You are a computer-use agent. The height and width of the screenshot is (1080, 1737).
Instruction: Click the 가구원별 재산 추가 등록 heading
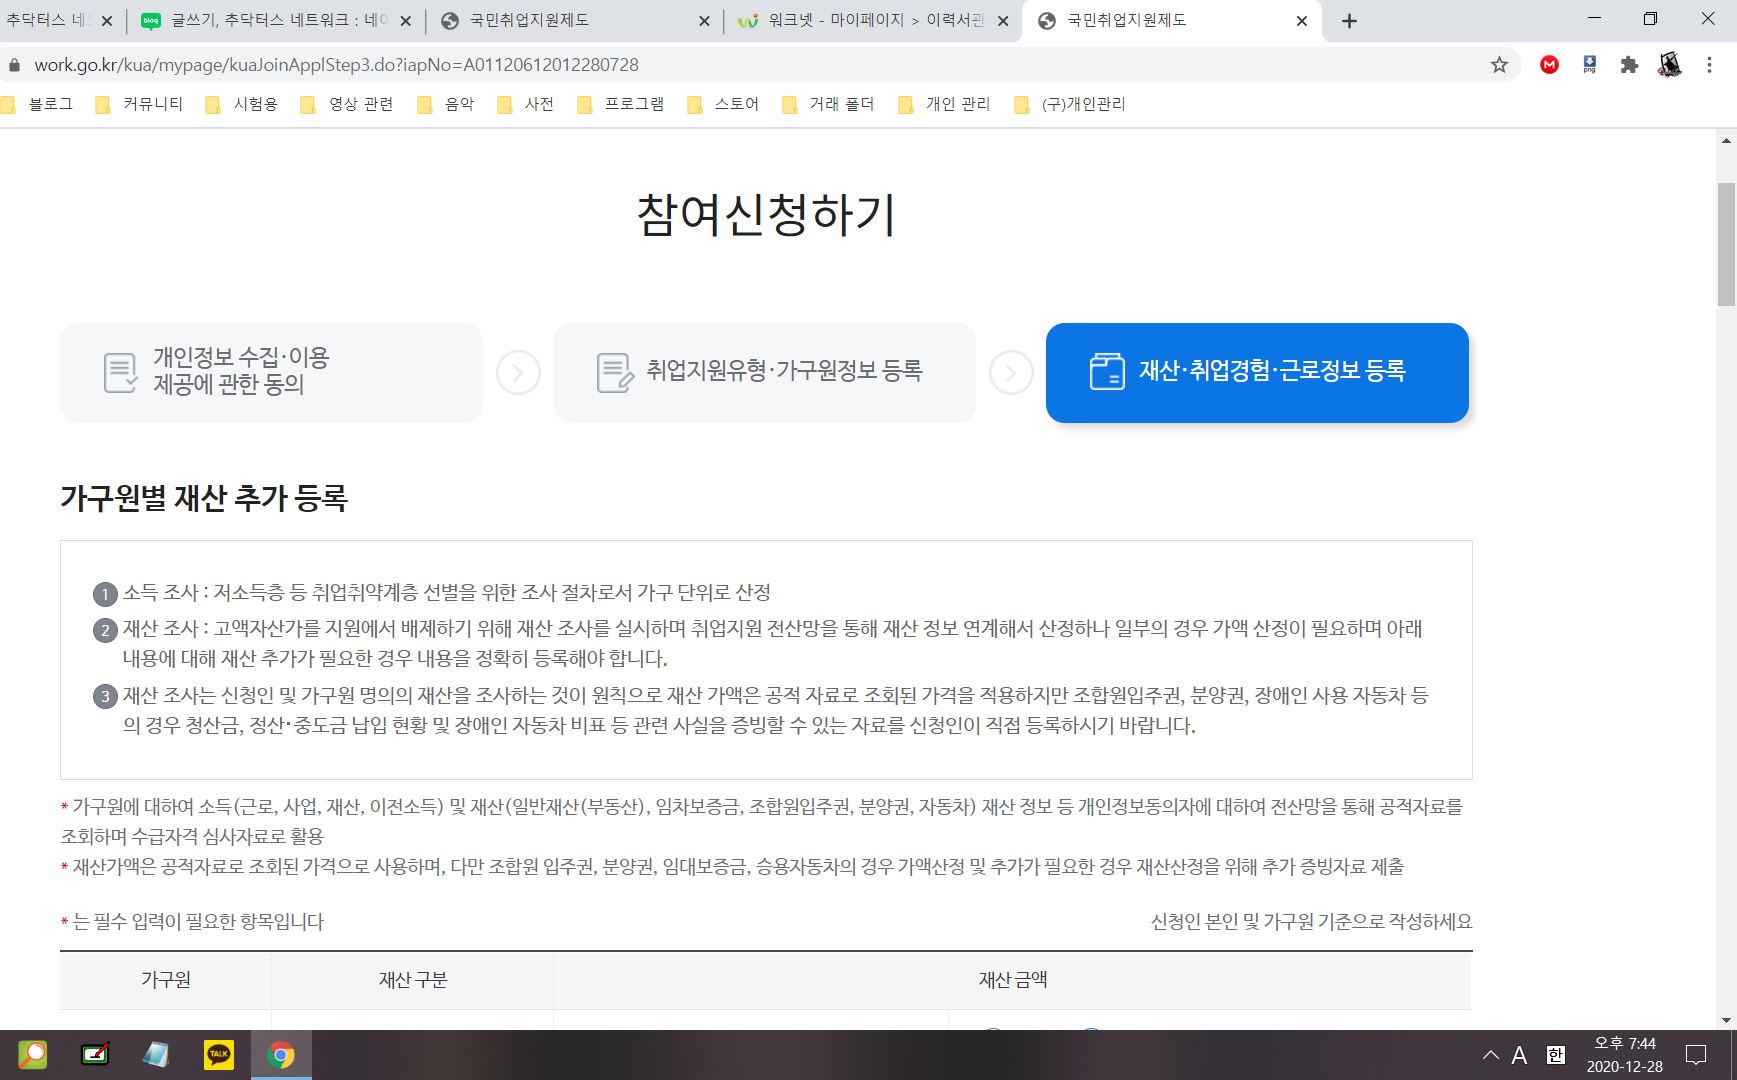point(204,498)
